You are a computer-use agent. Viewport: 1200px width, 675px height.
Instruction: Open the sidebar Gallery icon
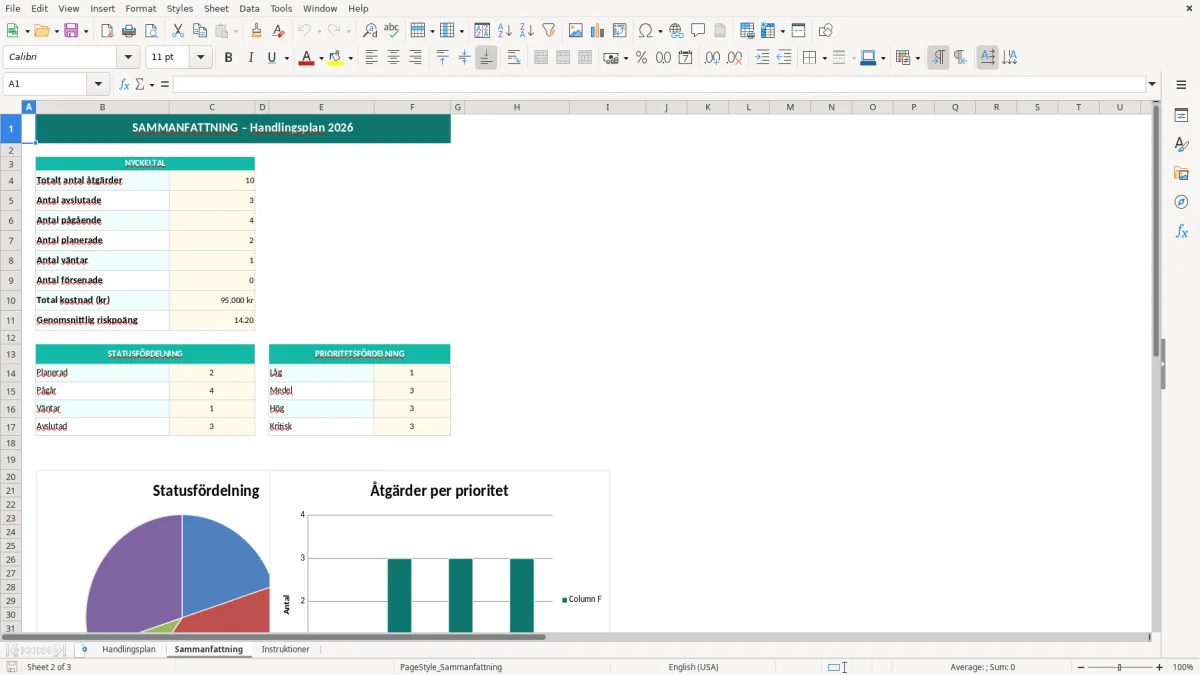tap(1181, 174)
